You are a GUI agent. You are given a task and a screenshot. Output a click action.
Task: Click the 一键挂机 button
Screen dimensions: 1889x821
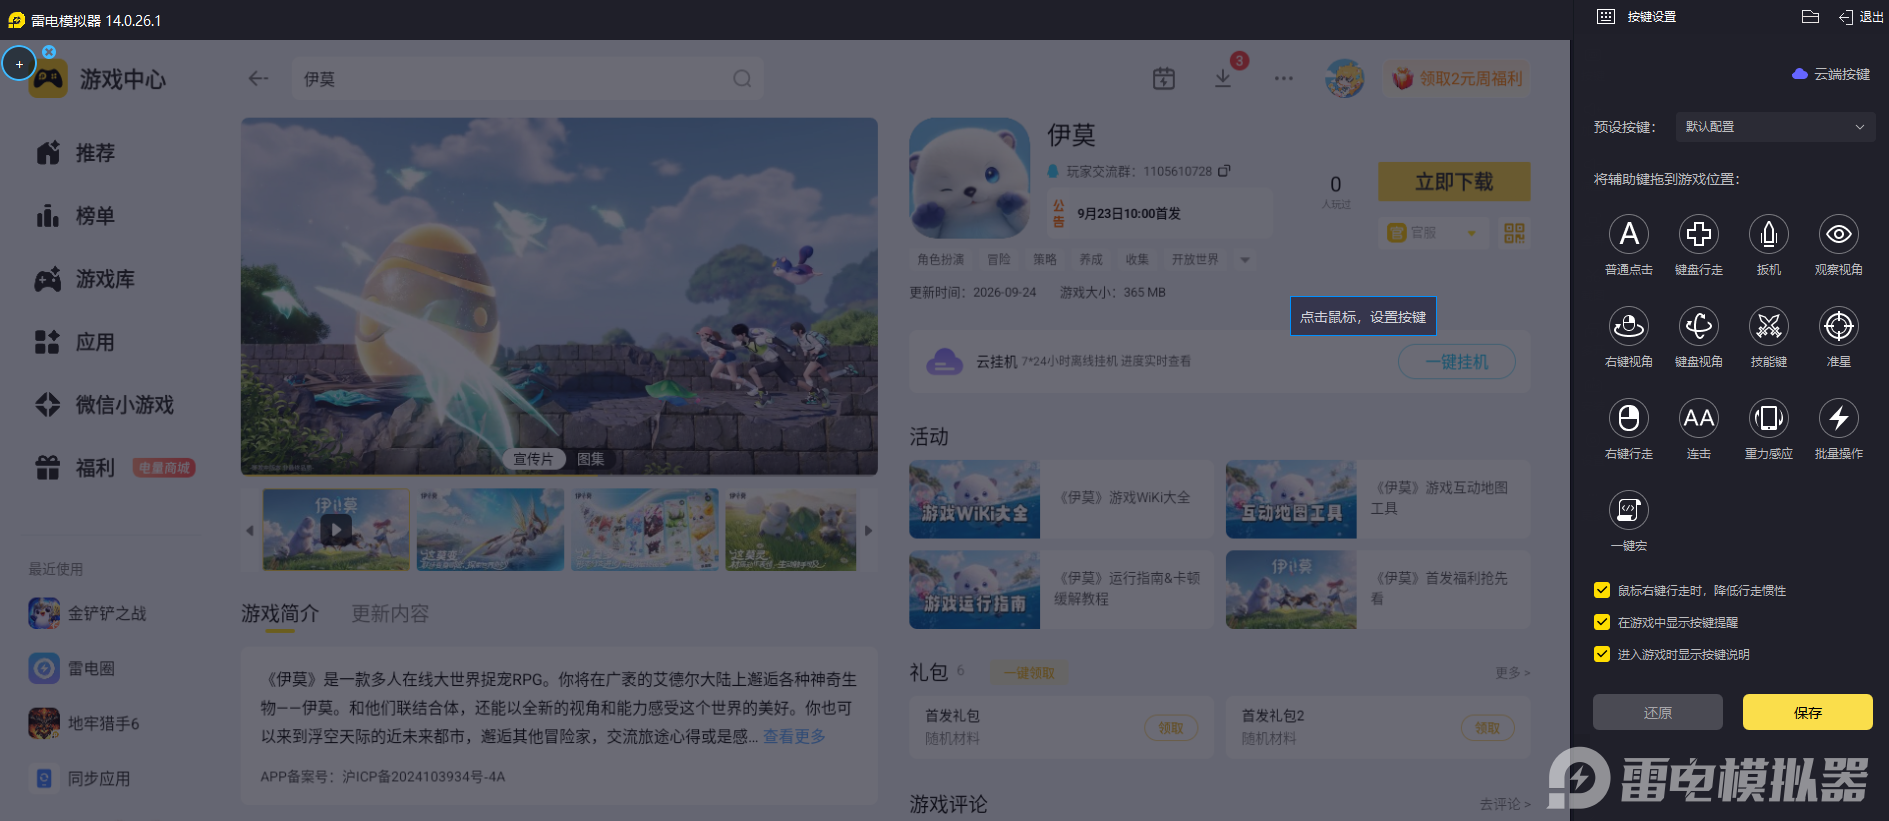1457,362
